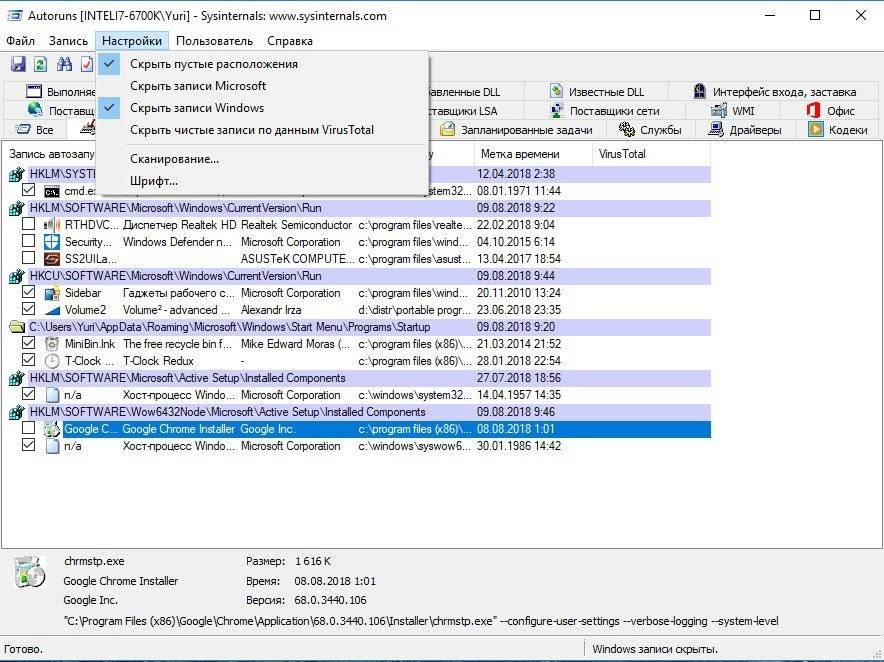This screenshot has width=884, height=662.
Task: Click the Sidebar gadgets entry icon
Action: pyautogui.click(x=51, y=293)
